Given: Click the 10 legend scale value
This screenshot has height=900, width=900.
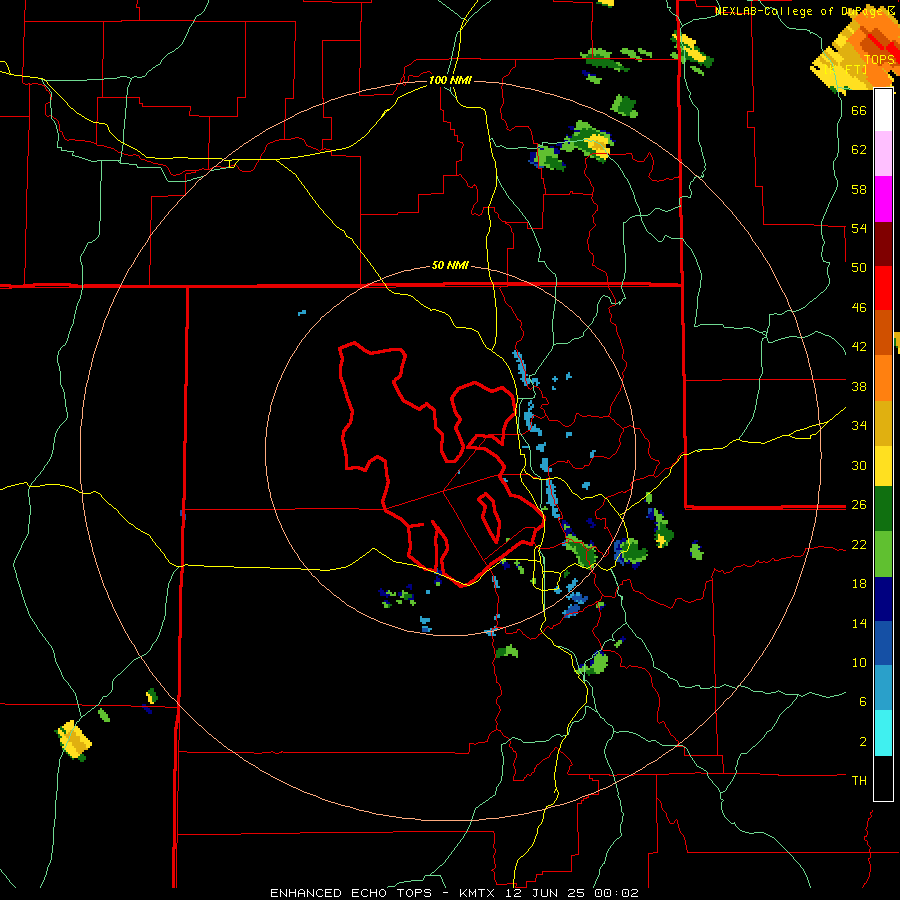Looking at the screenshot, I should point(859,662).
